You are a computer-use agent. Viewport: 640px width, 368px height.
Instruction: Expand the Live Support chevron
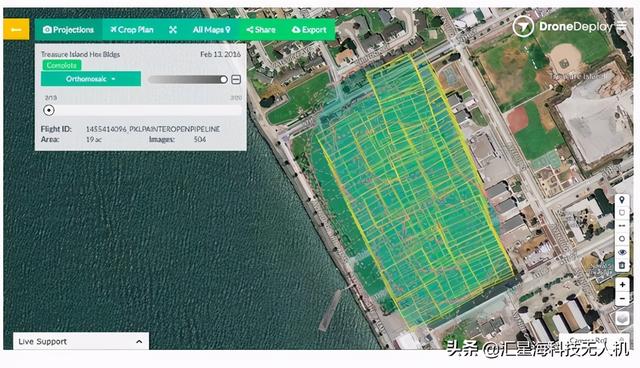click(139, 341)
